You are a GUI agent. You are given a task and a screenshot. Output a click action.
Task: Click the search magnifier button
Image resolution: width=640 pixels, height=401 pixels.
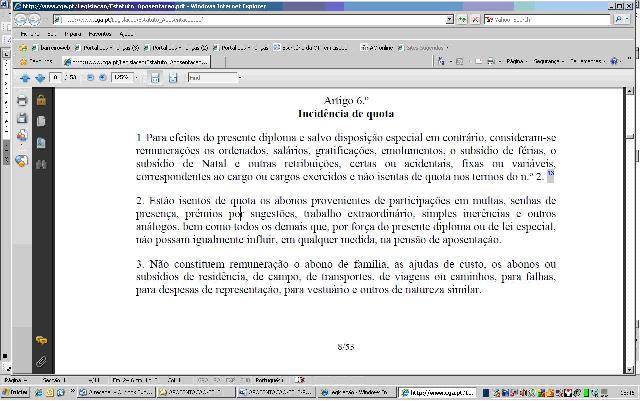pos(619,19)
